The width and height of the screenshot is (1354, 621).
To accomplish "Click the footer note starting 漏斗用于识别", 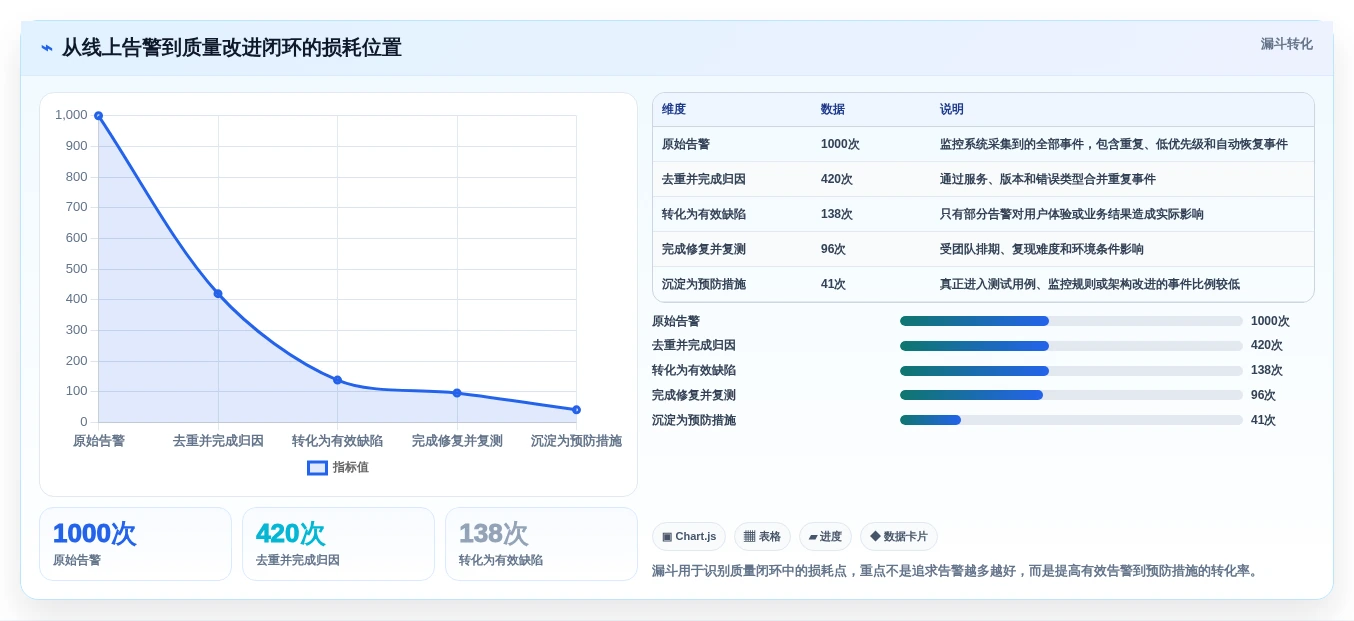I will tap(957, 571).
